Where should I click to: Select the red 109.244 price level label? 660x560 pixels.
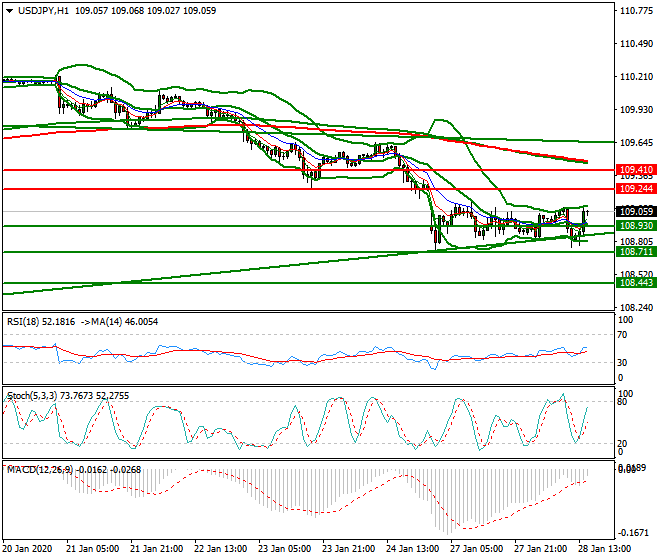coord(636,189)
